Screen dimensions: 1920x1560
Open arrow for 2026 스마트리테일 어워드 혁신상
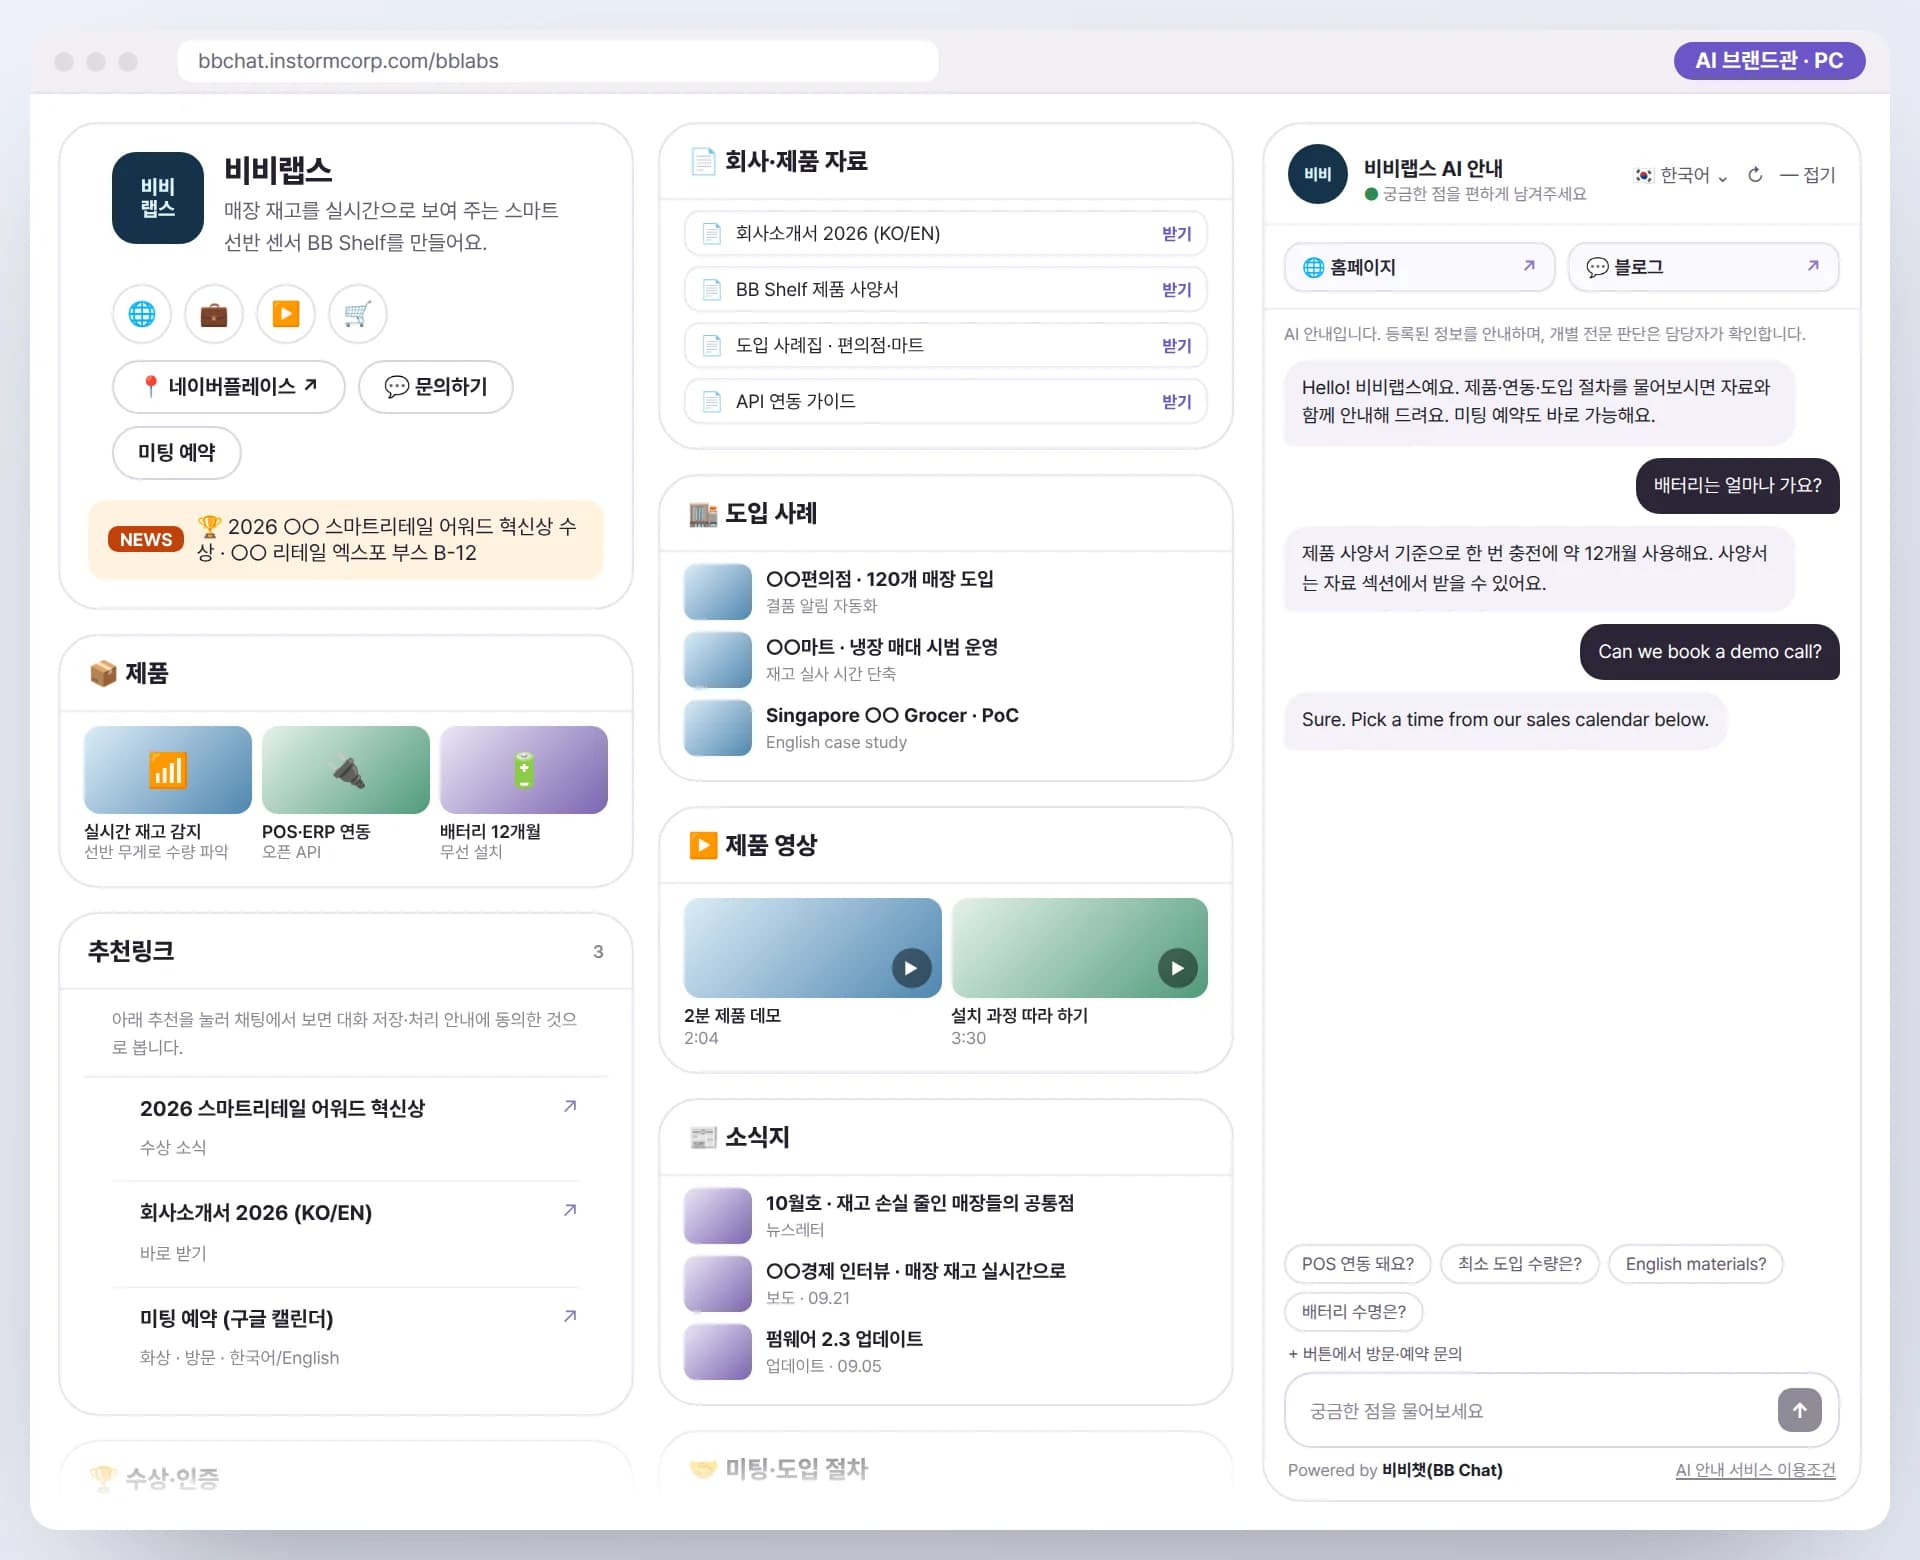[x=570, y=1106]
